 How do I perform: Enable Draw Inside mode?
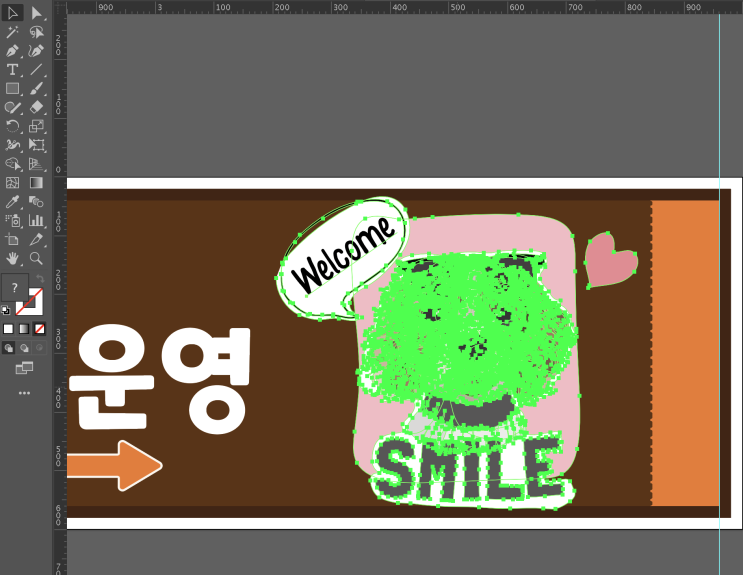click(x=40, y=348)
